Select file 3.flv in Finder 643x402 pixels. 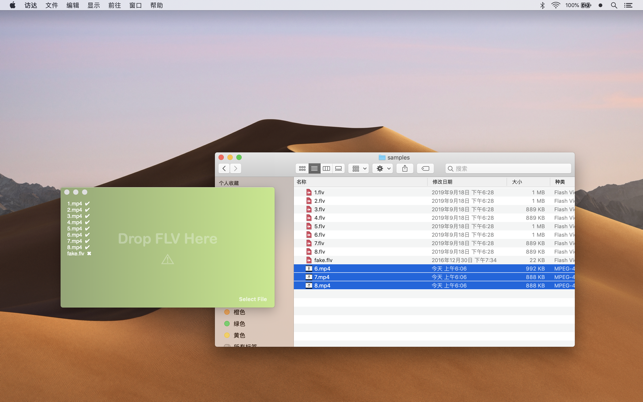[x=434, y=209]
